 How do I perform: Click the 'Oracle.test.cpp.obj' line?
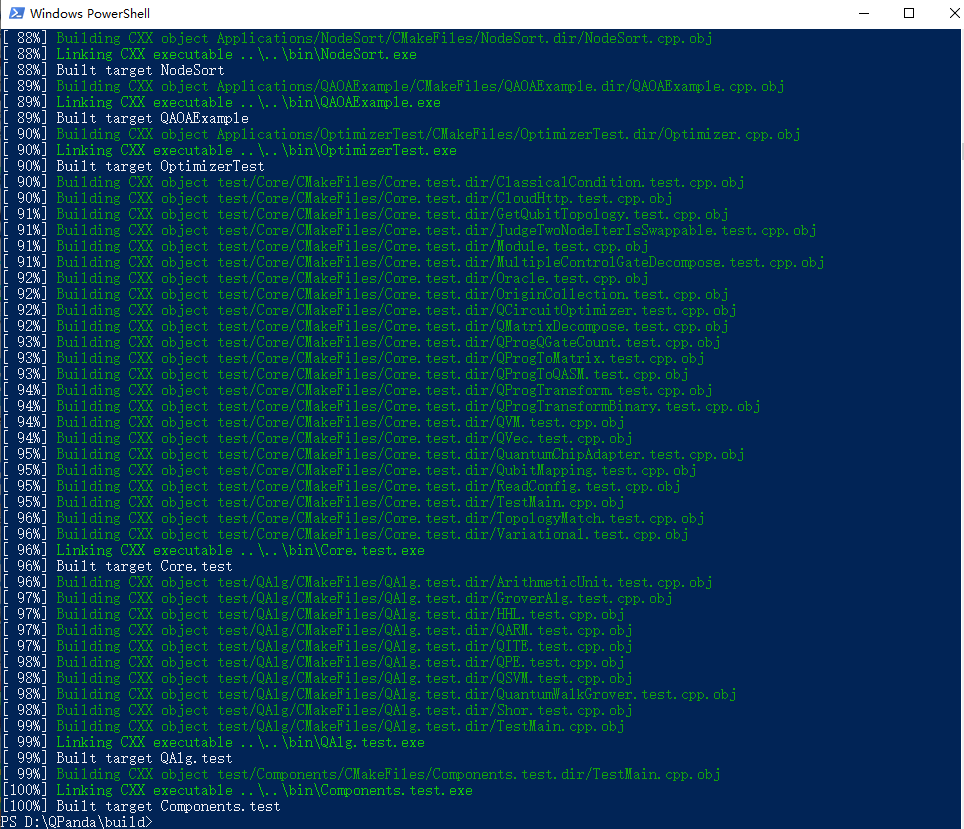325,278
